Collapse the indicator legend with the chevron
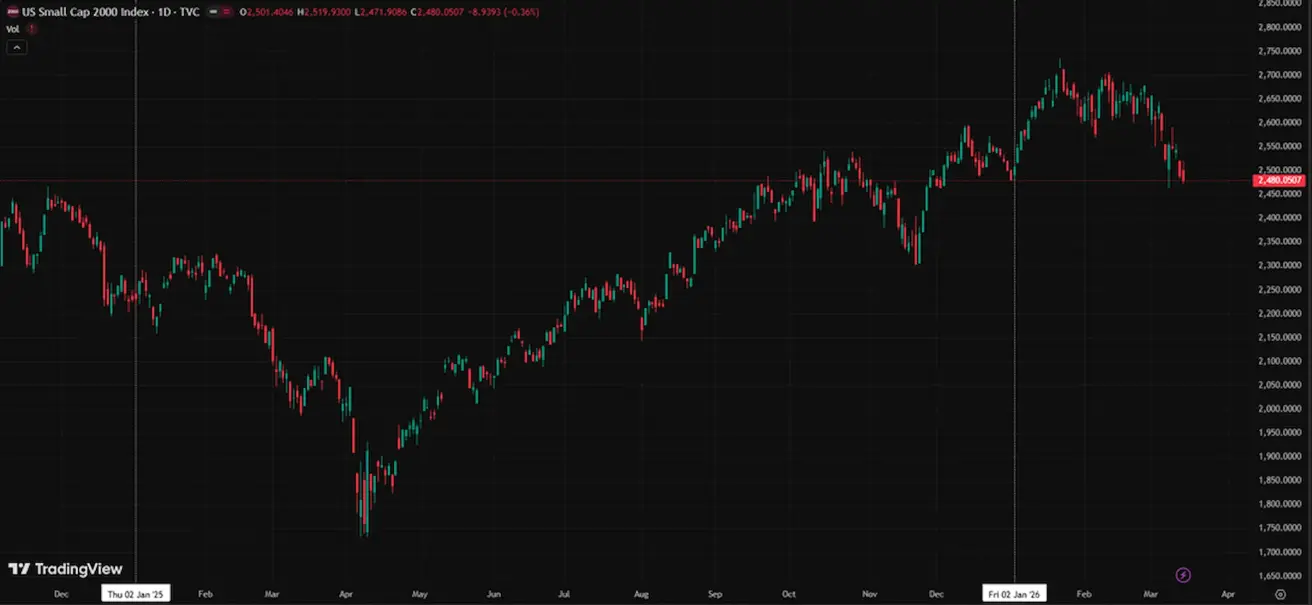The image size is (1312, 605). (16, 47)
